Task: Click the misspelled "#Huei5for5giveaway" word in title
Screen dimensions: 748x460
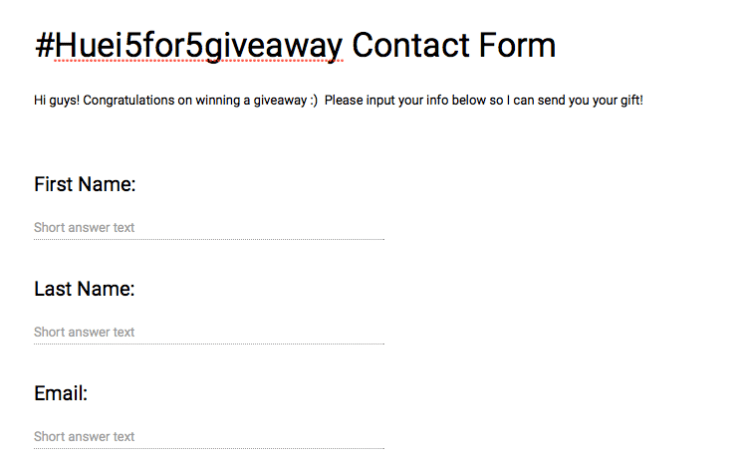Action: coord(188,45)
